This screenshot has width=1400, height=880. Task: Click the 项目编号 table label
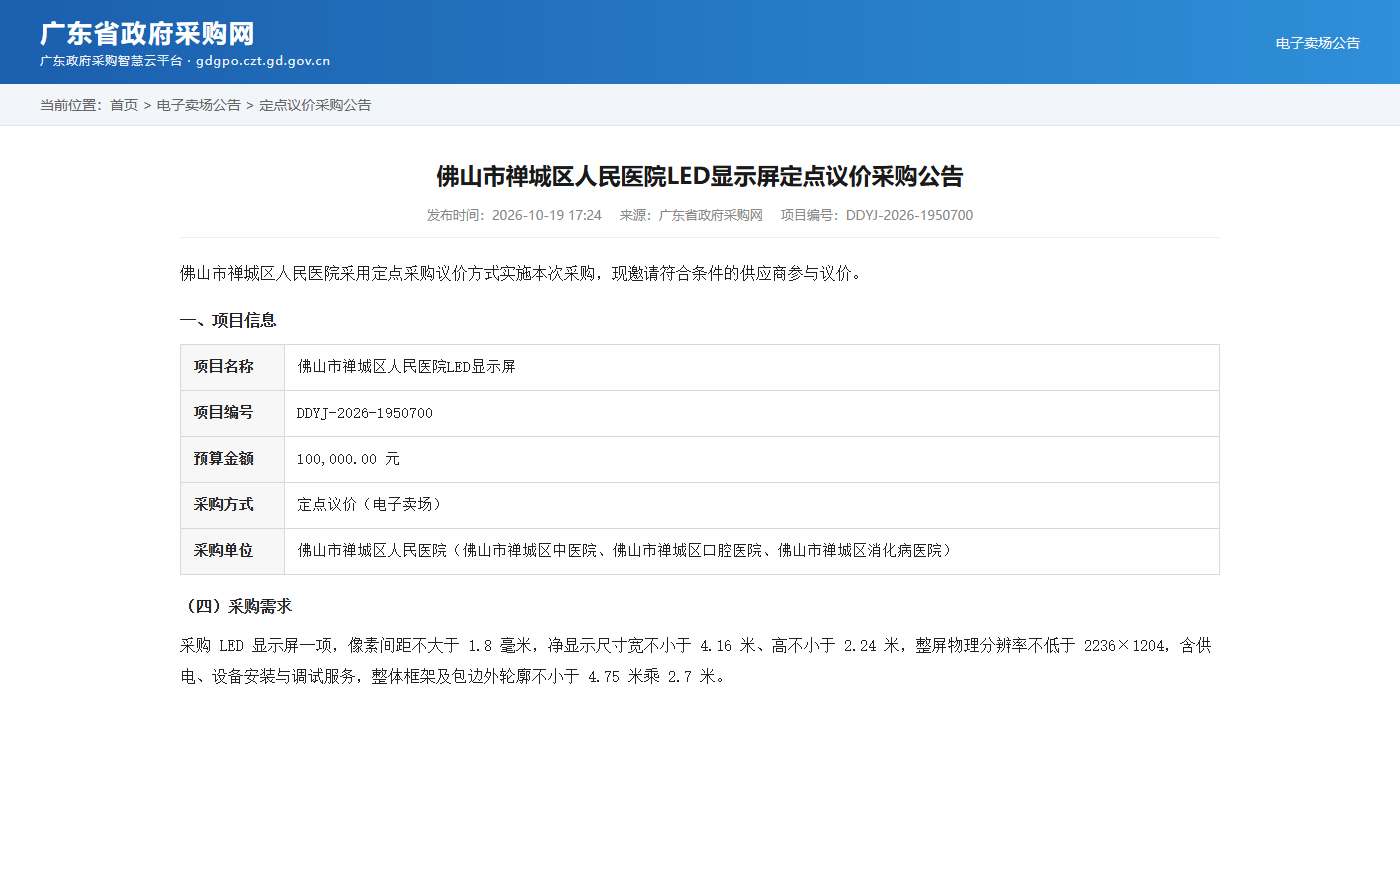224,413
